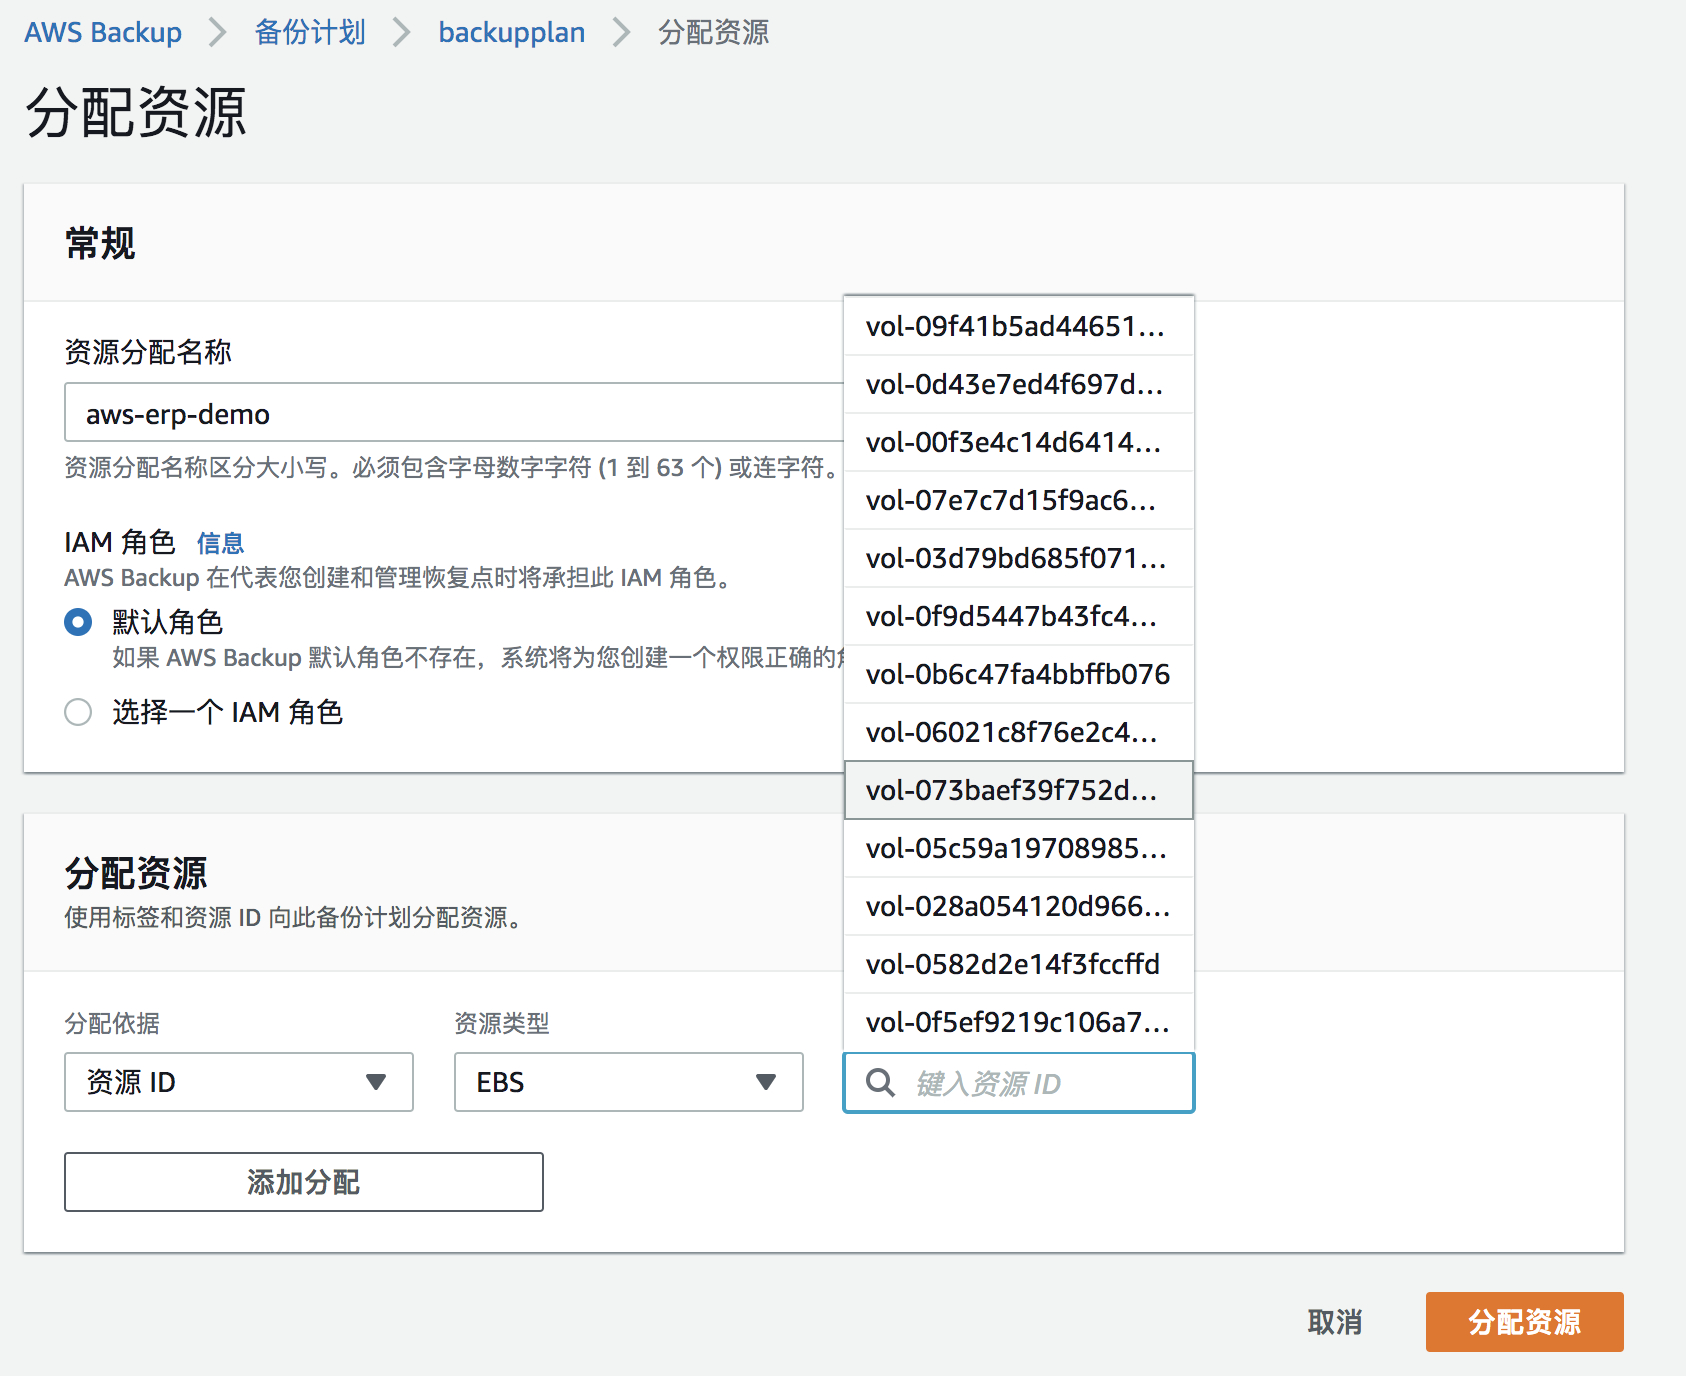The height and width of the screenshot is (1376, 1686).
Task: Click the add assignment button
Action: tap(303, 1182)
